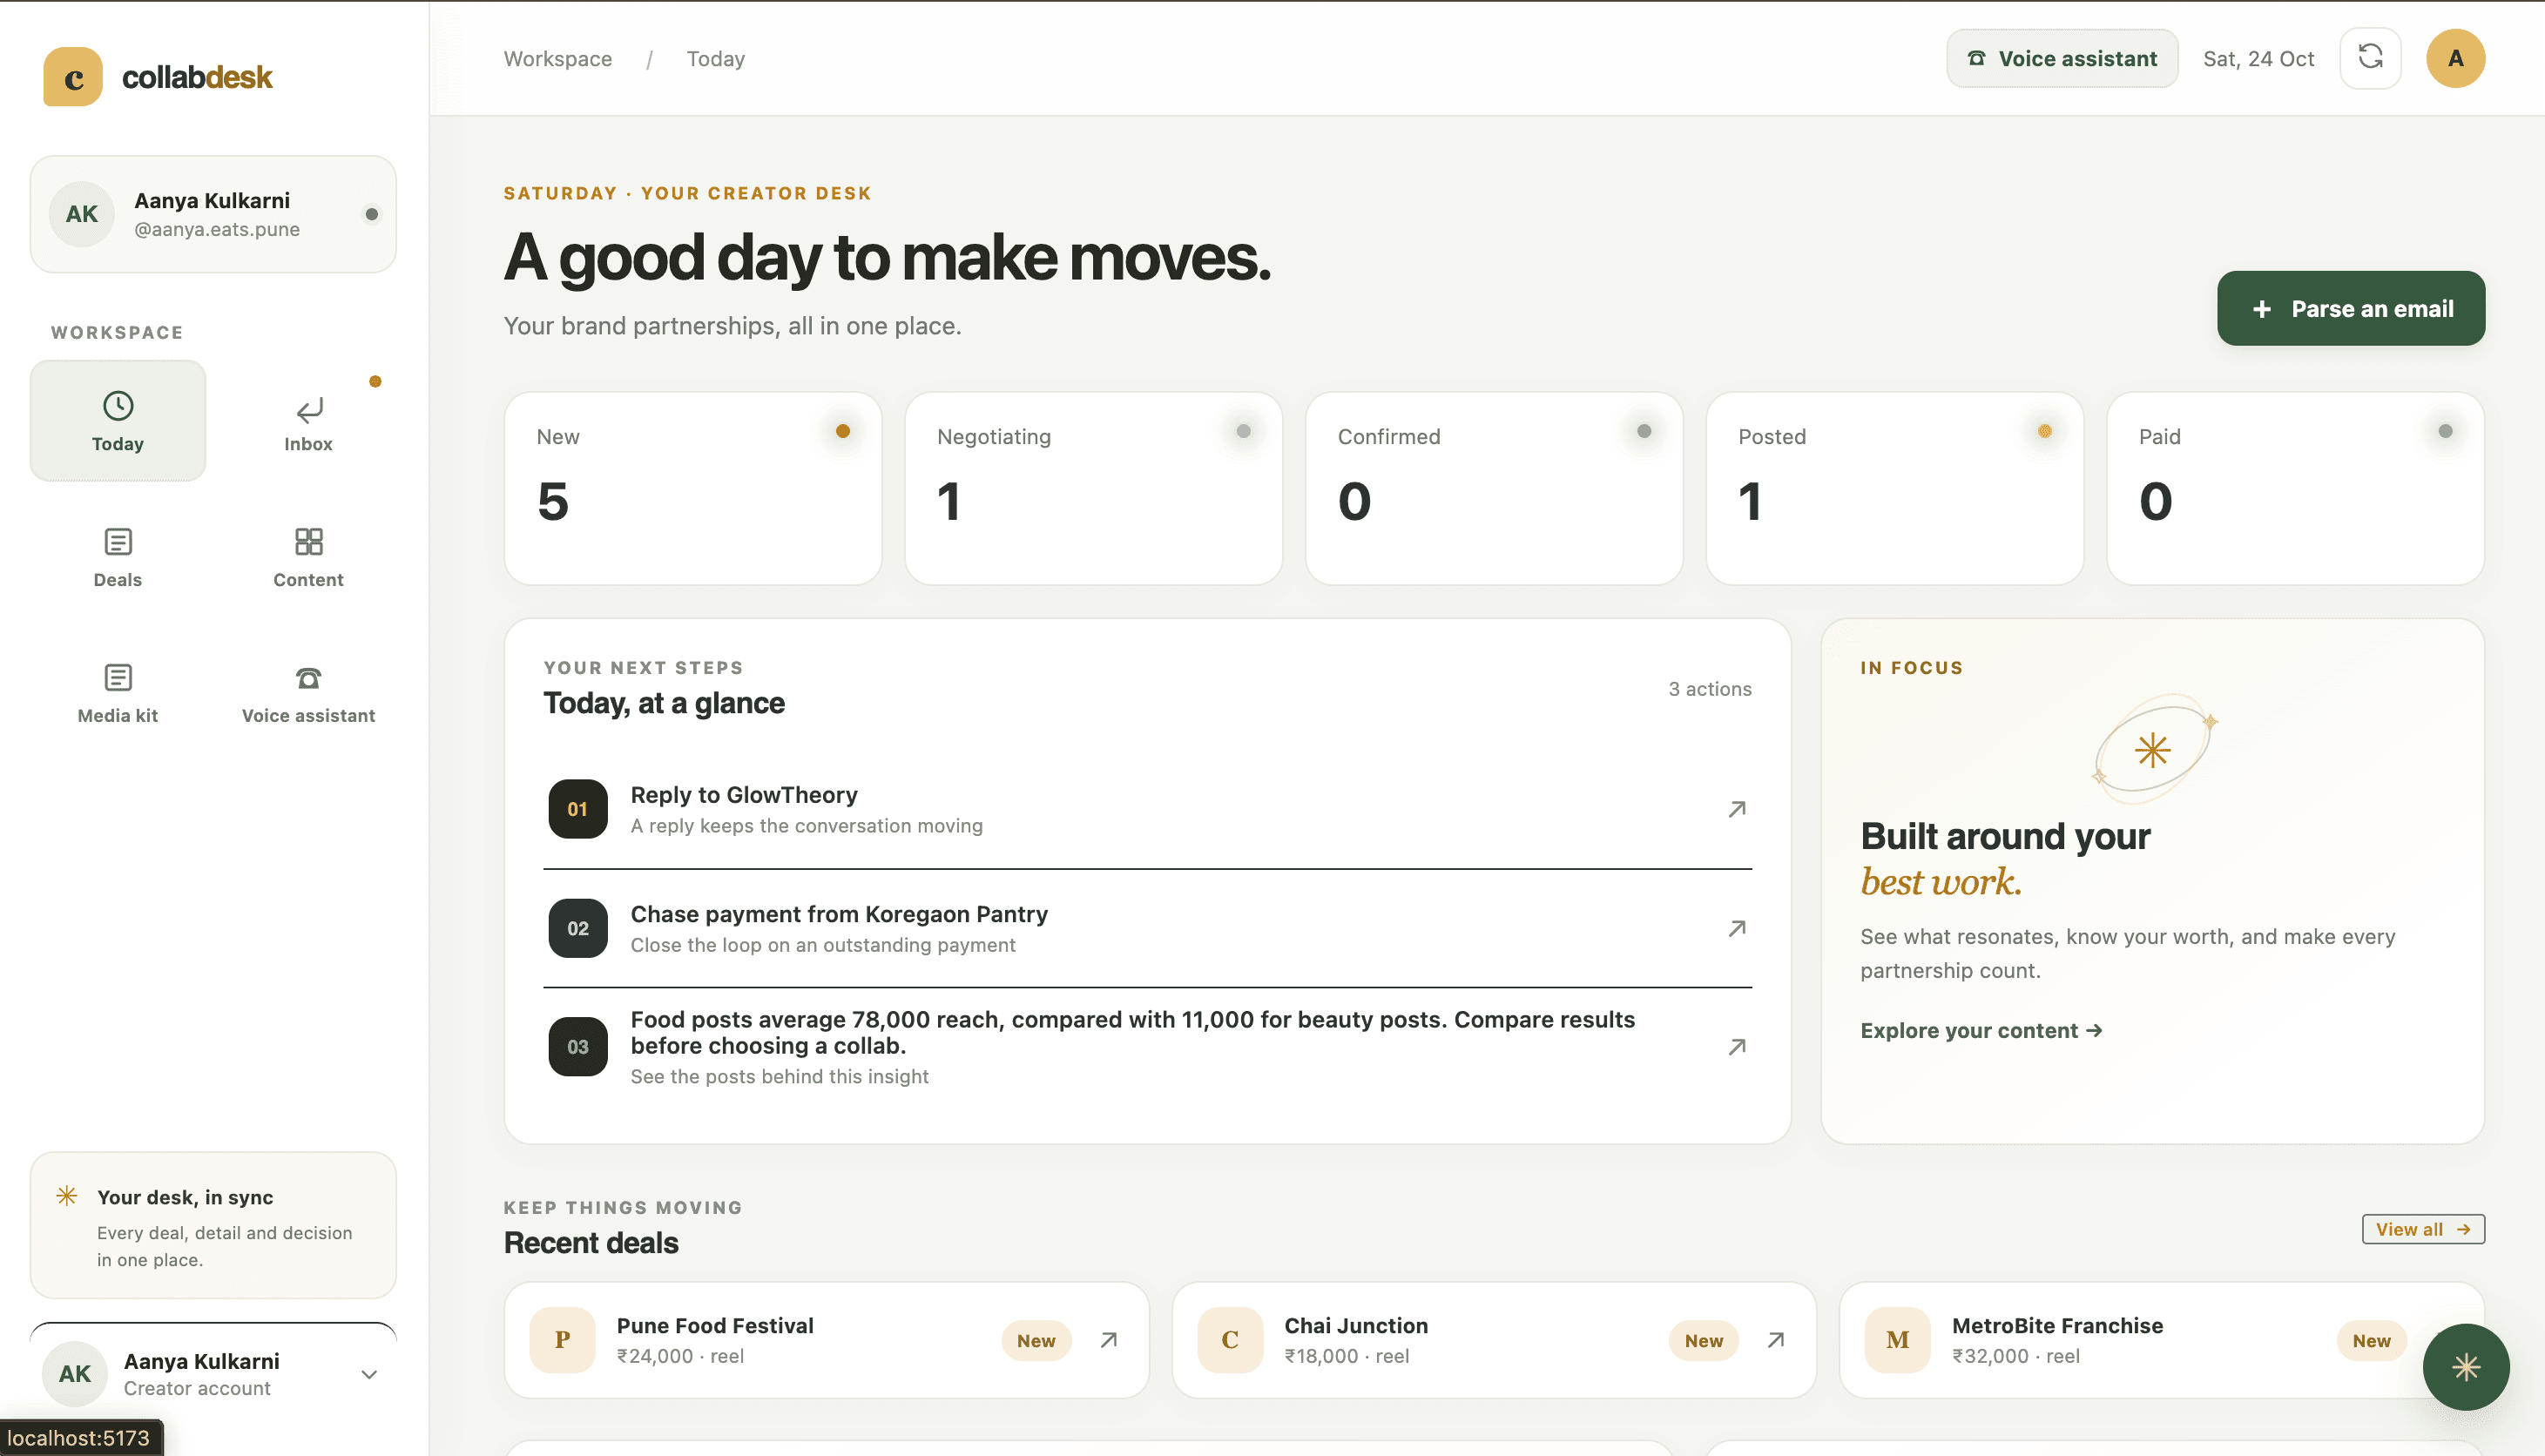2545x1456 pixels.
Task: Open arrow for Chase payment from Koregaon Pantry
Action: [x=1737, y=928]
